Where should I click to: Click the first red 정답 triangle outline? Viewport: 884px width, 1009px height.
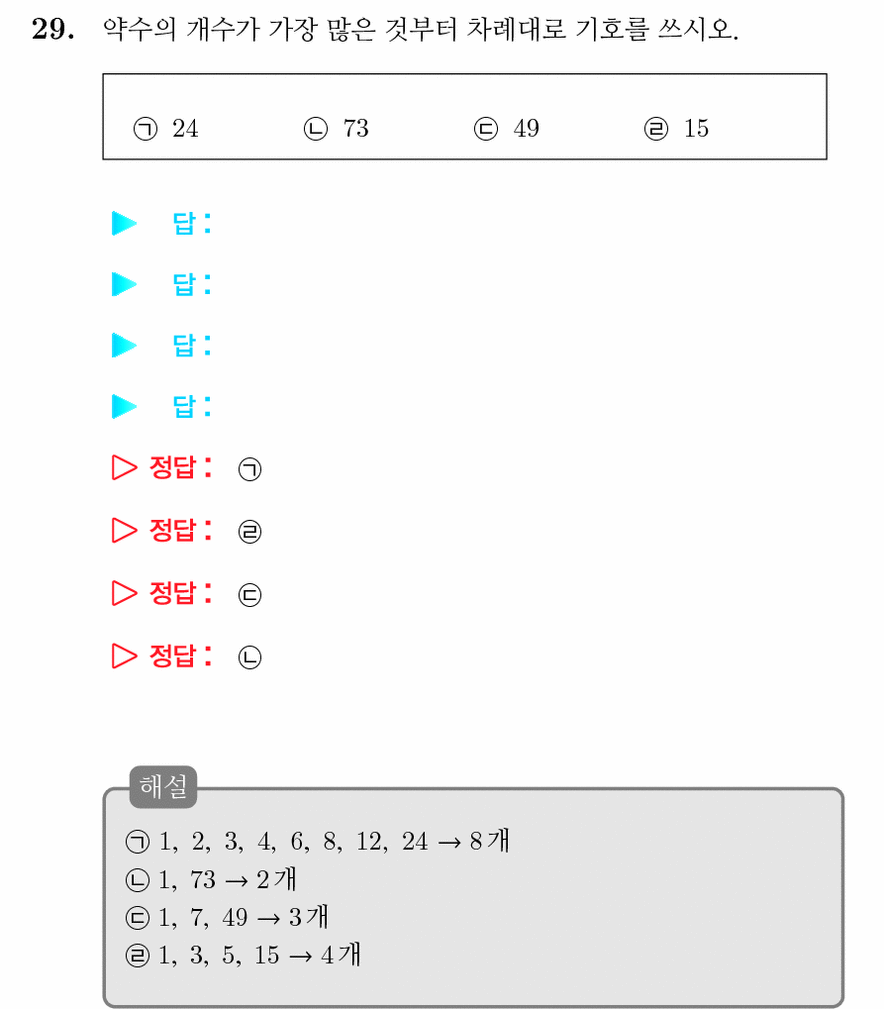click(124, 468)
